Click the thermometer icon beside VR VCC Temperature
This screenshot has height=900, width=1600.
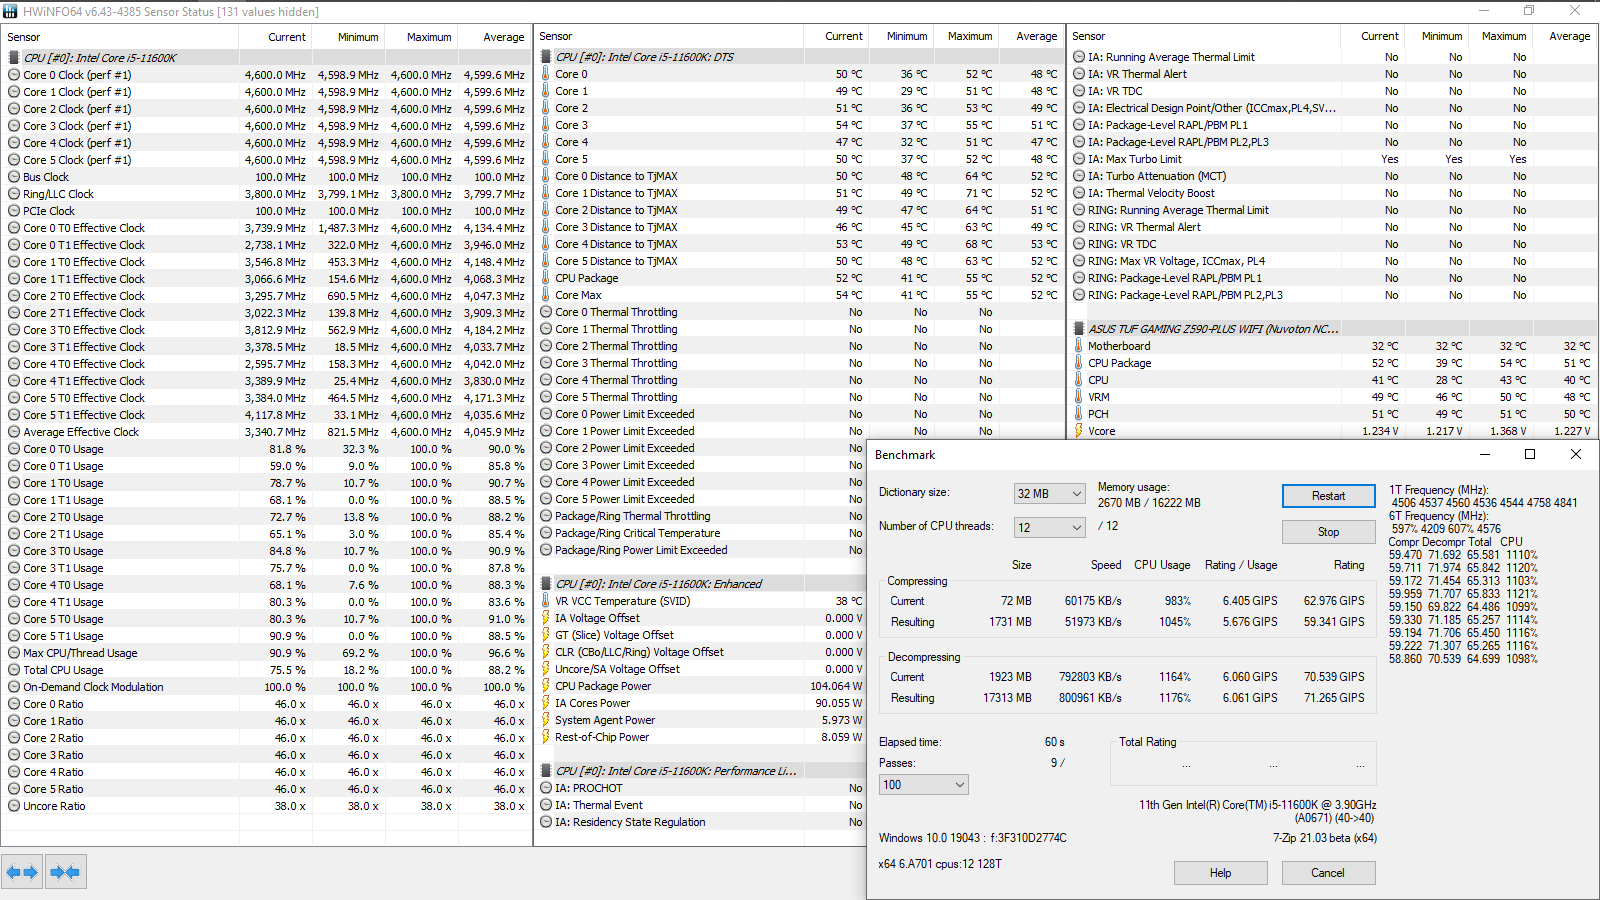pos(546,601)
